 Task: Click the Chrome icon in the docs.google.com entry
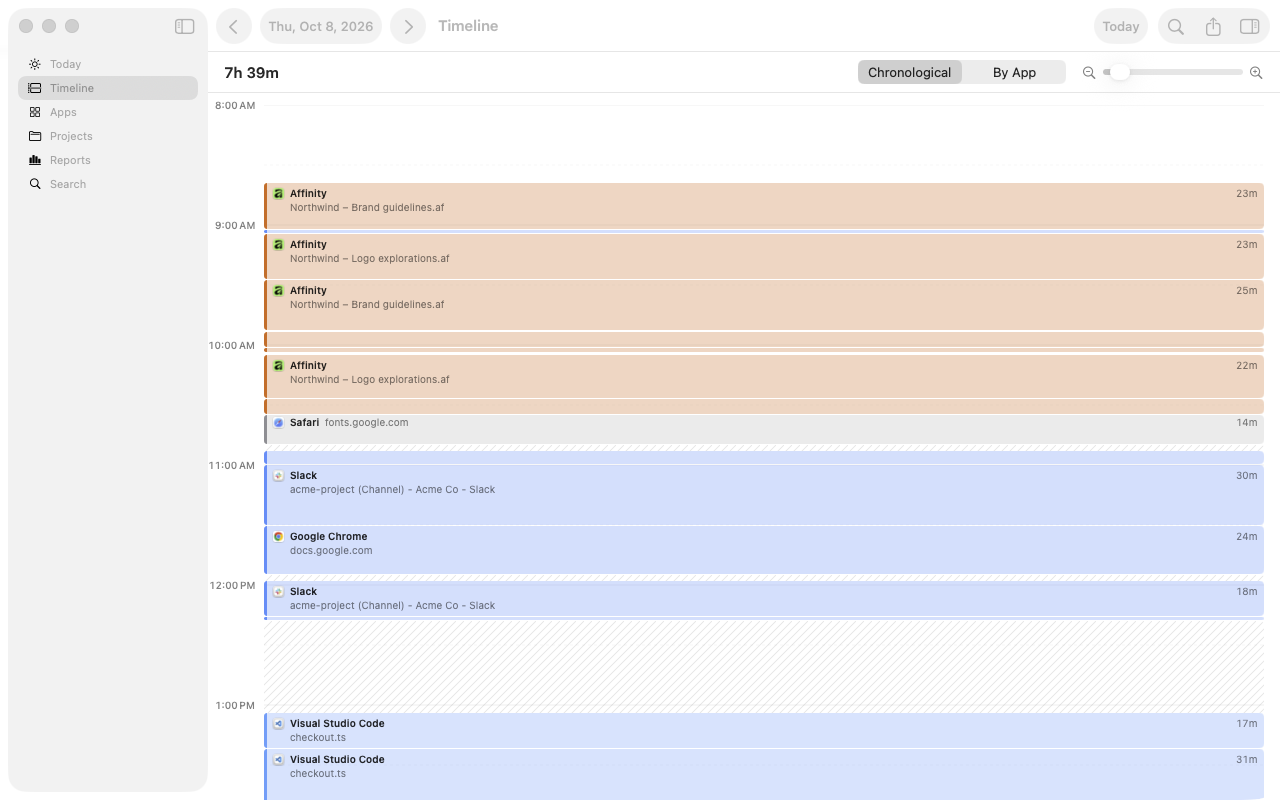(x=279, y=537)
